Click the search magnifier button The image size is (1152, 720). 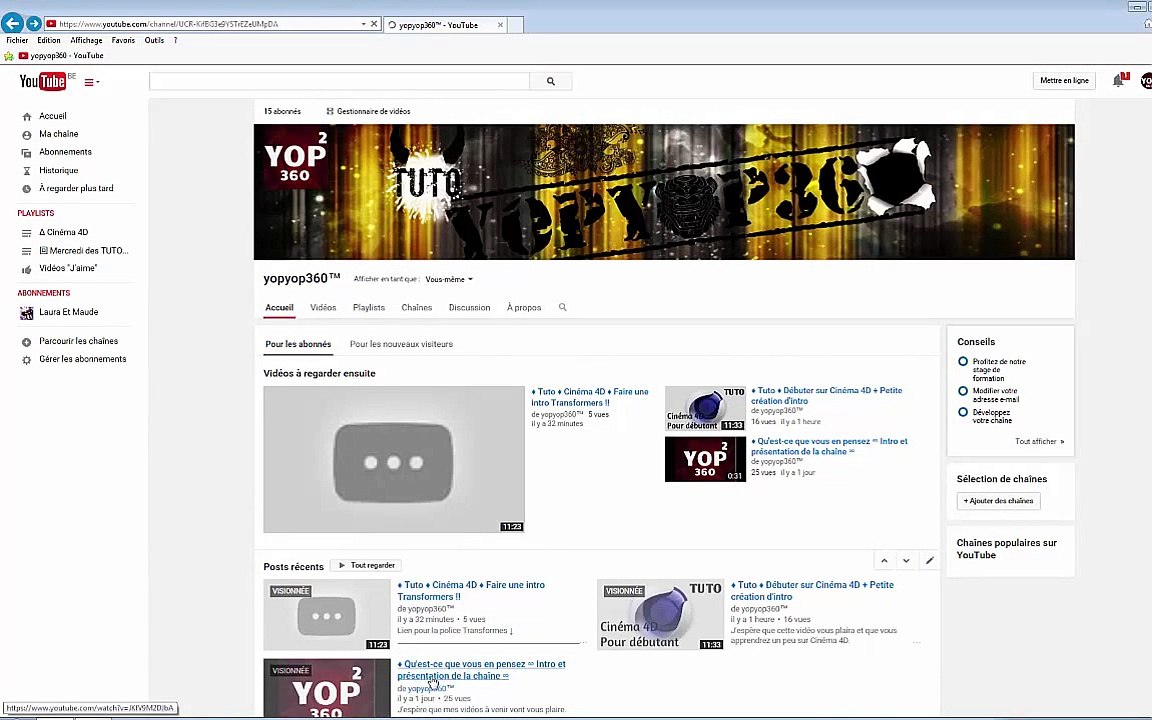click(550, 82)
